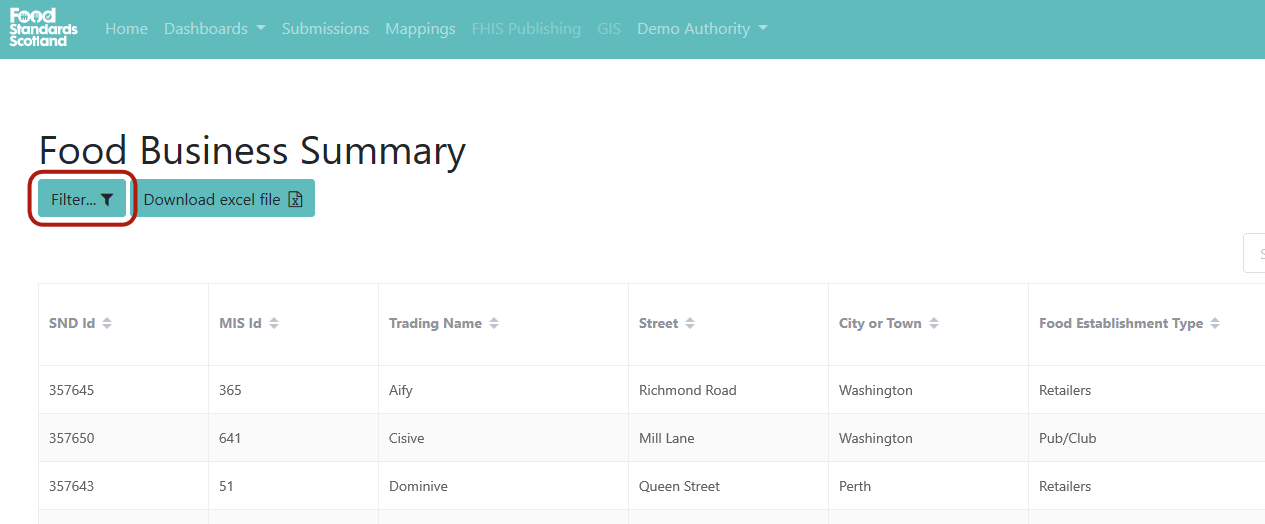This screenshot has width=1265, height=524.
Task: Open the Dashboards dropdown menu
Action: coord(215,29)
